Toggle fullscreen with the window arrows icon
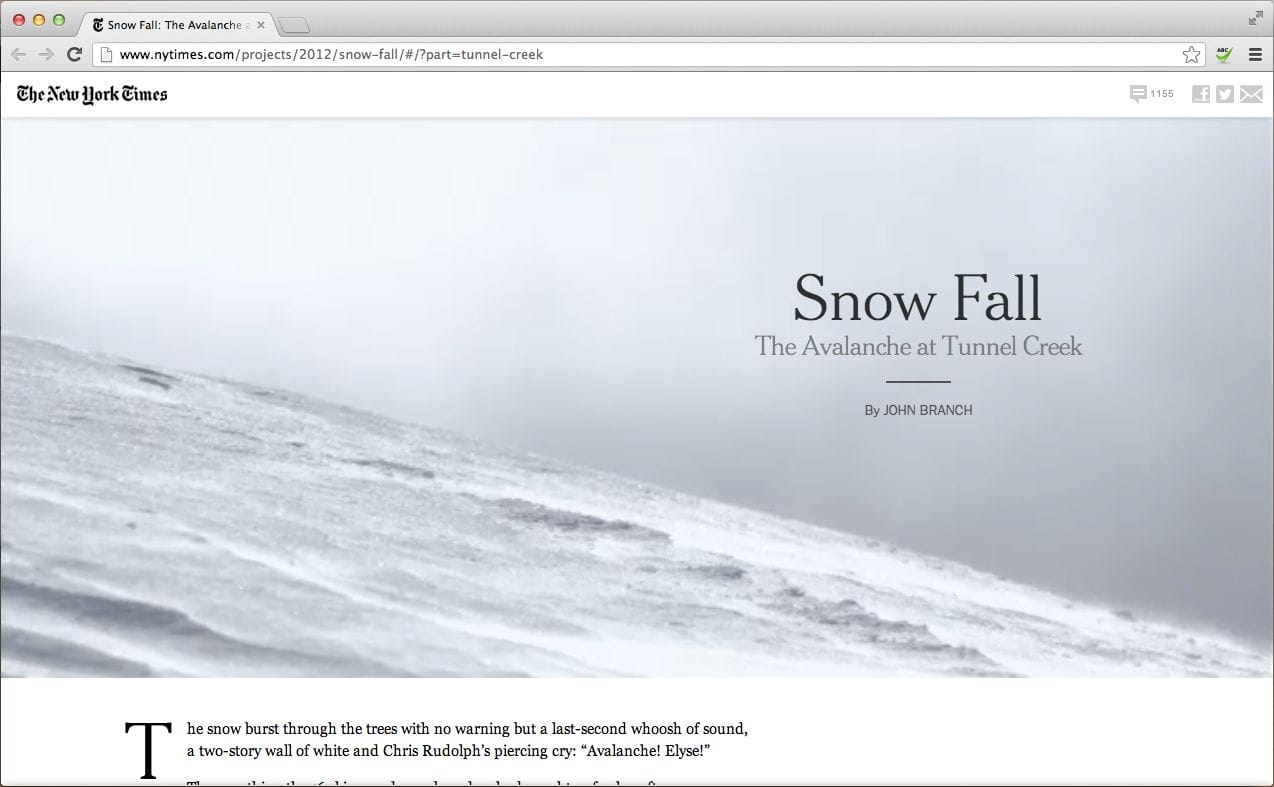Viewport: 1274px width, 787px height. coord(1256,18)
